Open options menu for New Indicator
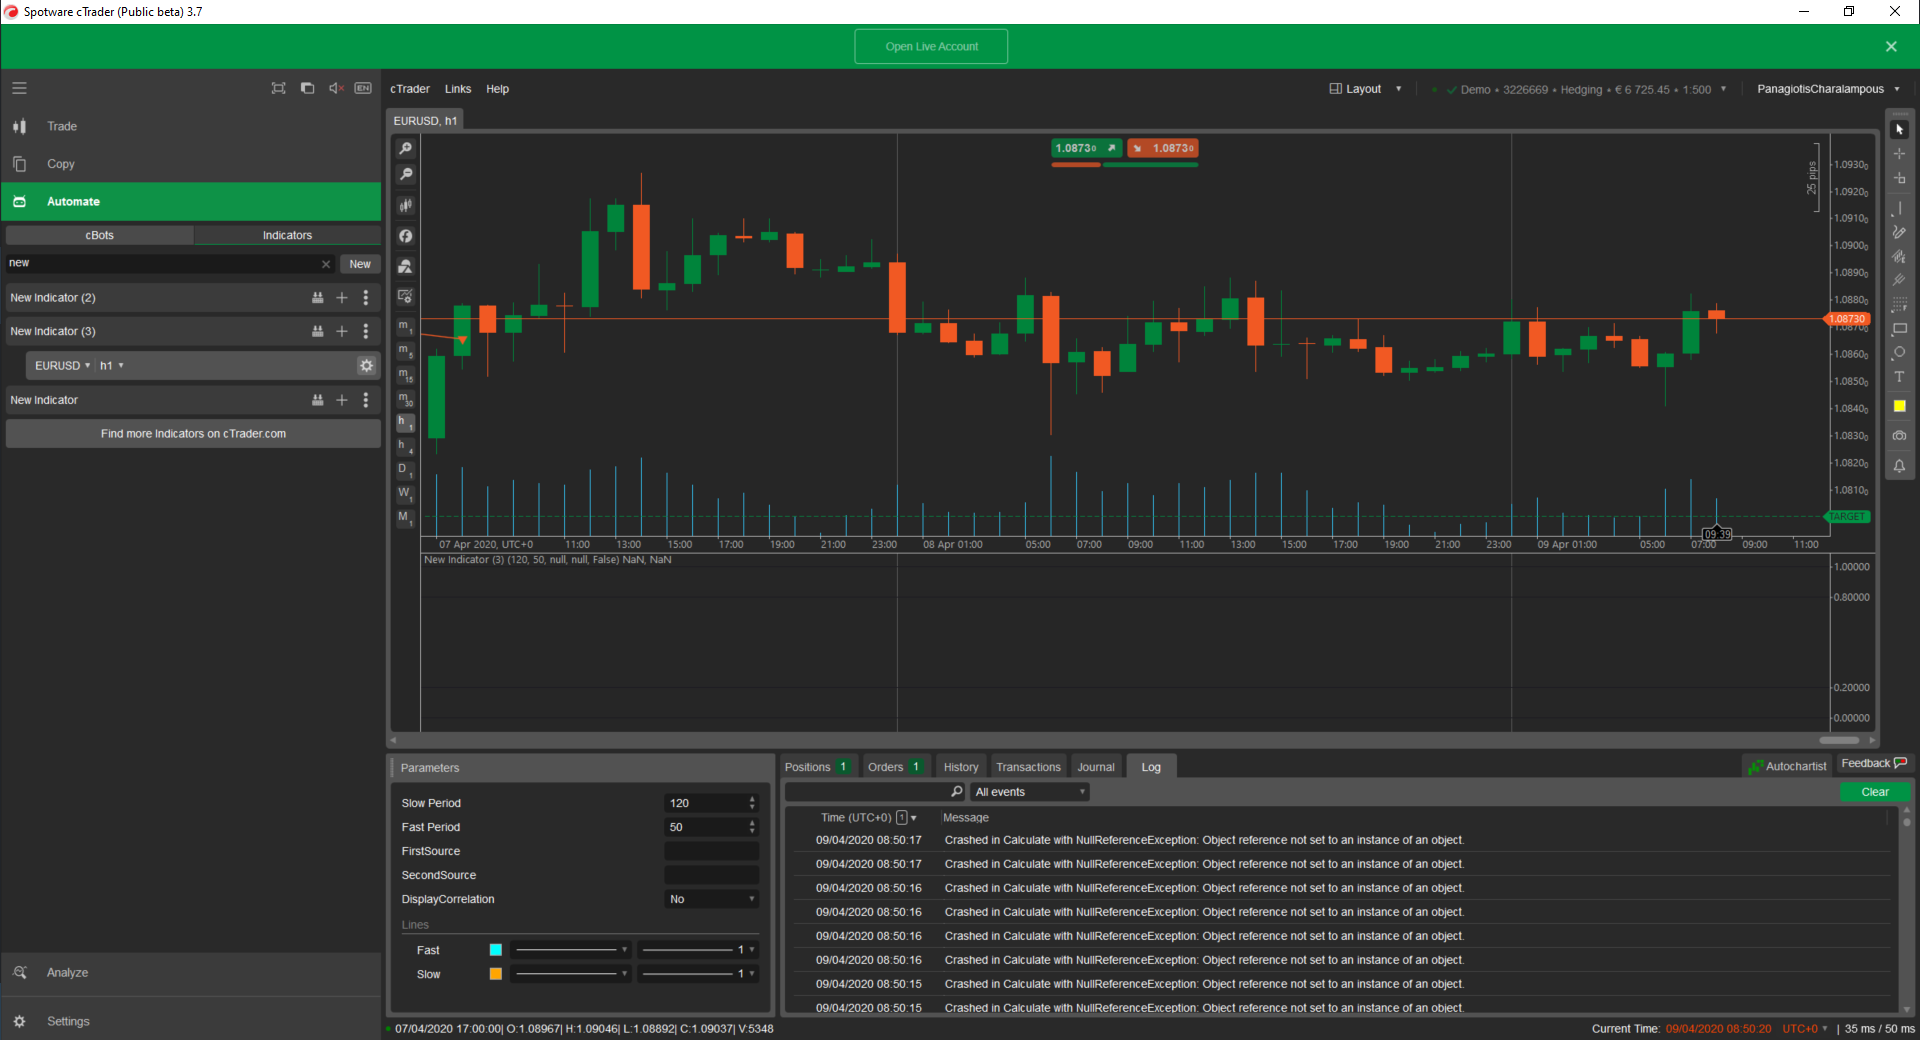Image resolution: width=1920 pixels, height=1040 pixels. click(366, 400)
